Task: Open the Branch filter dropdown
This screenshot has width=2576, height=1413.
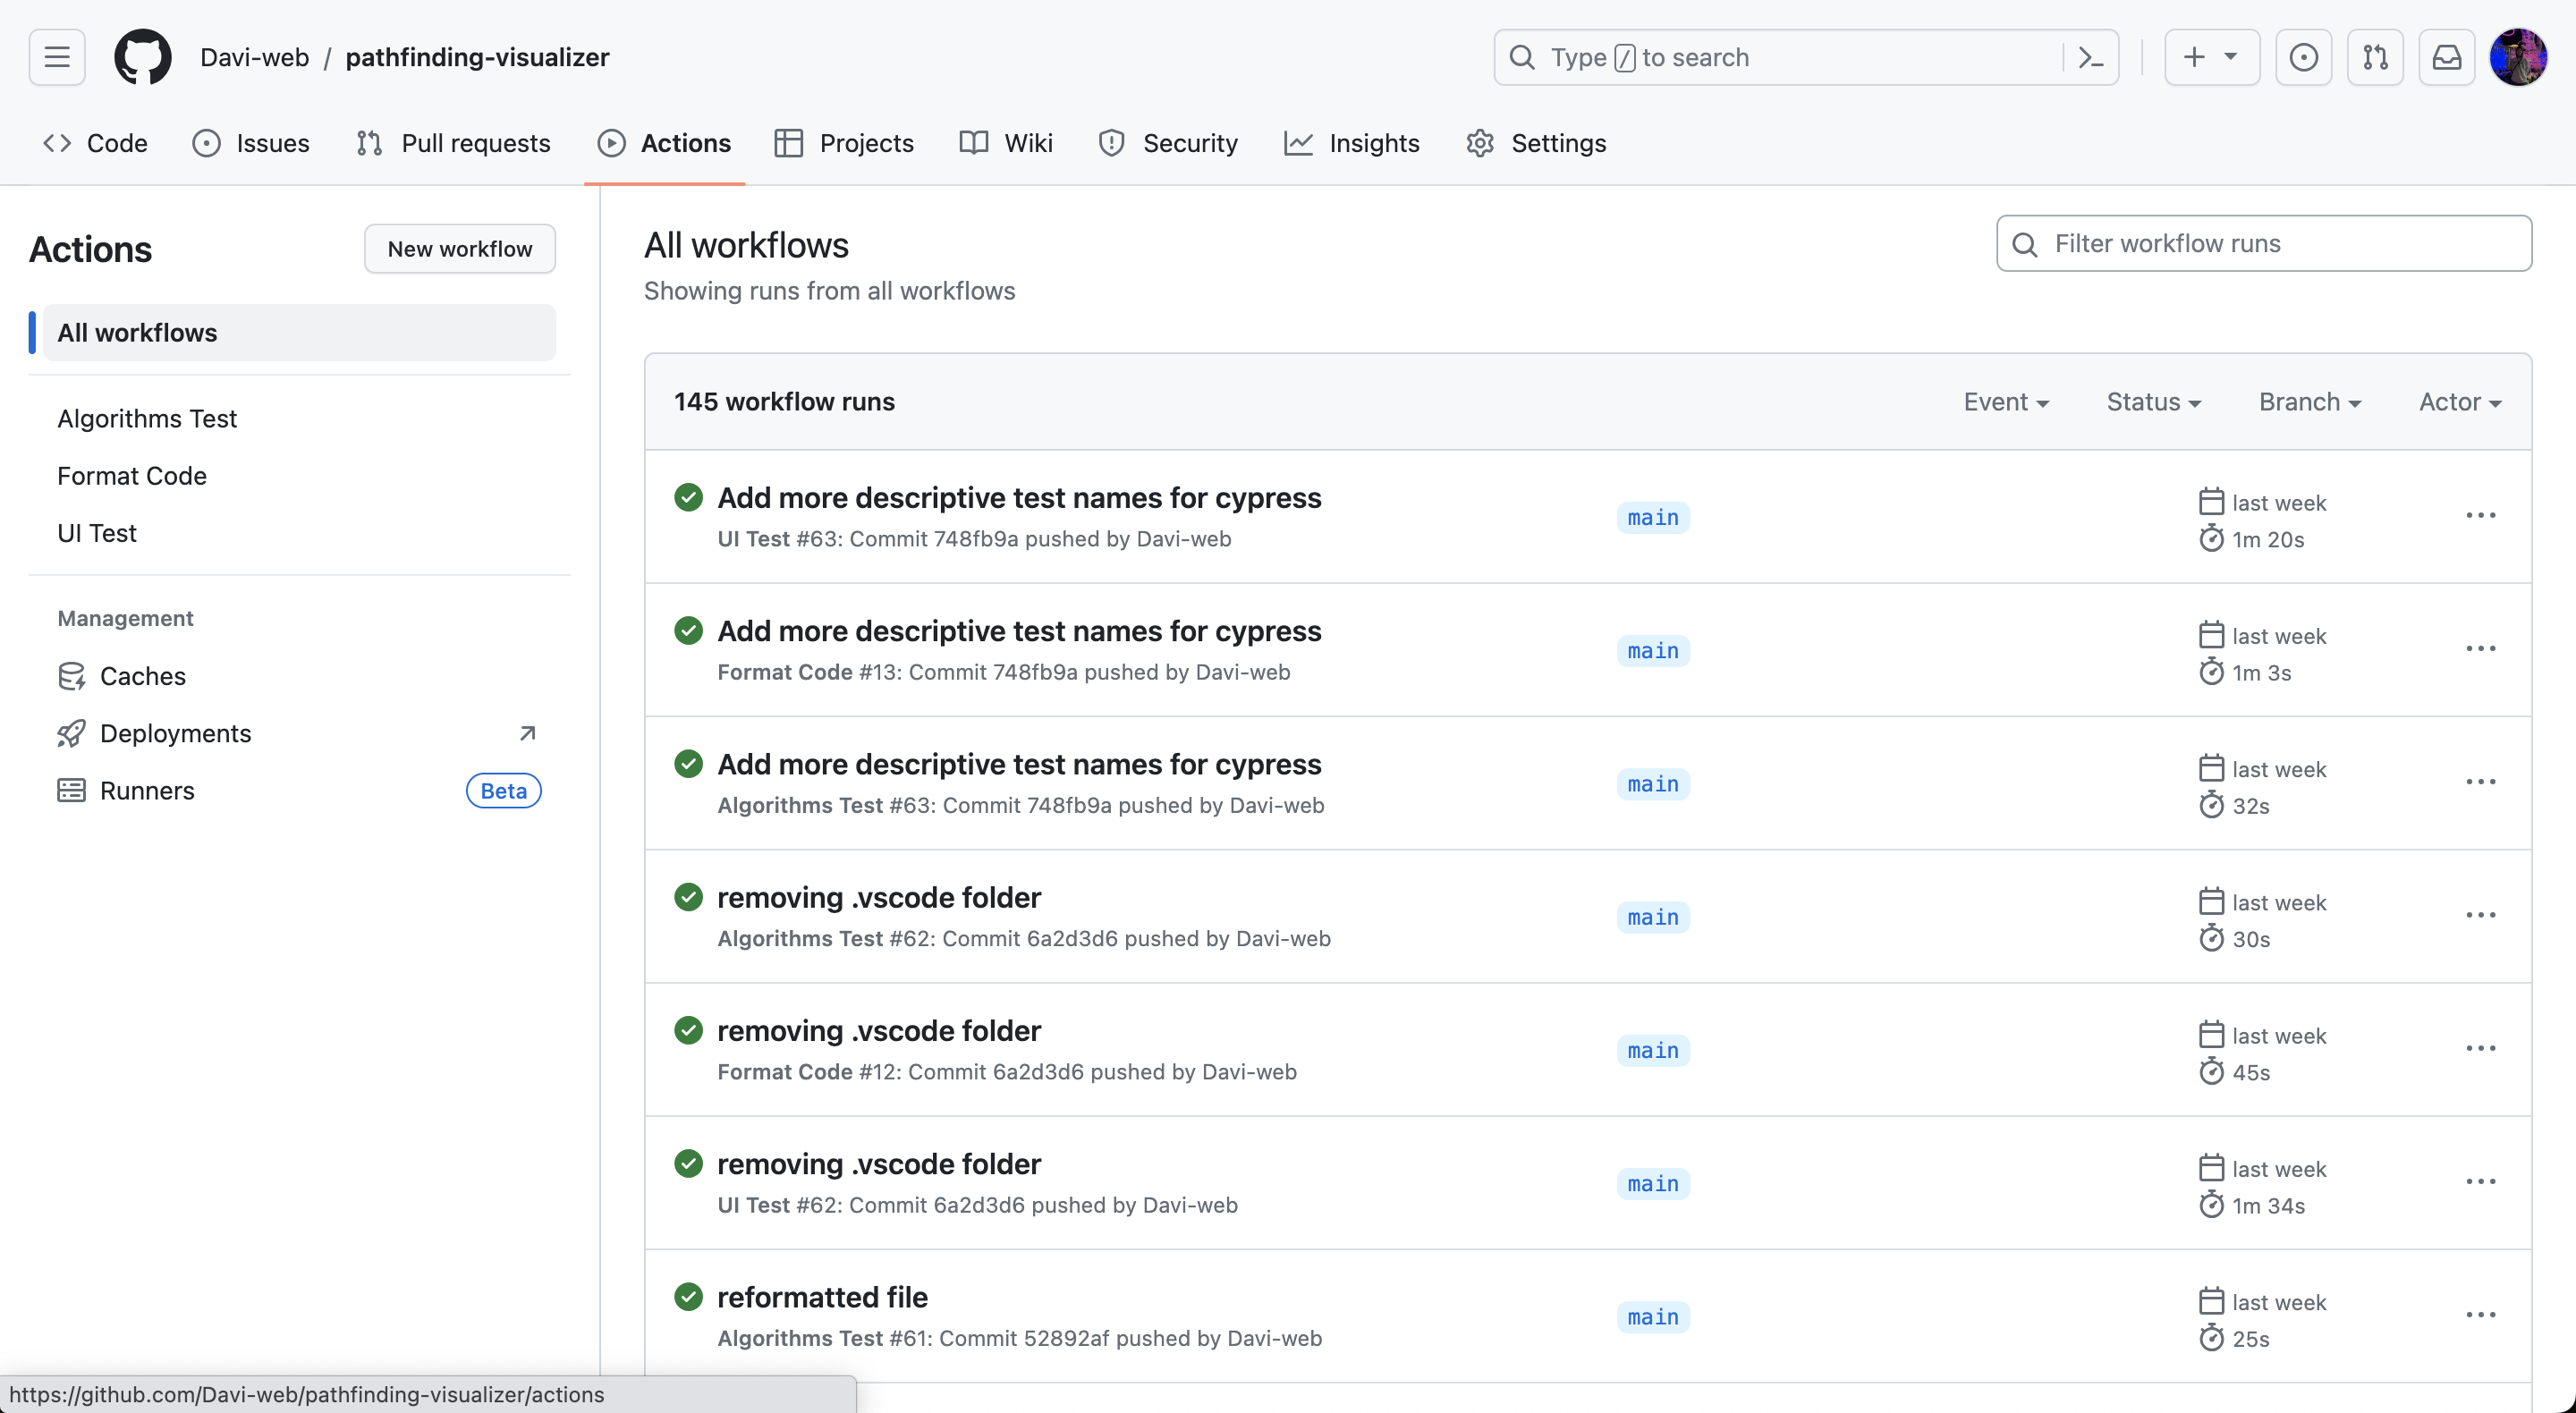Action: tap(2310, 401)
